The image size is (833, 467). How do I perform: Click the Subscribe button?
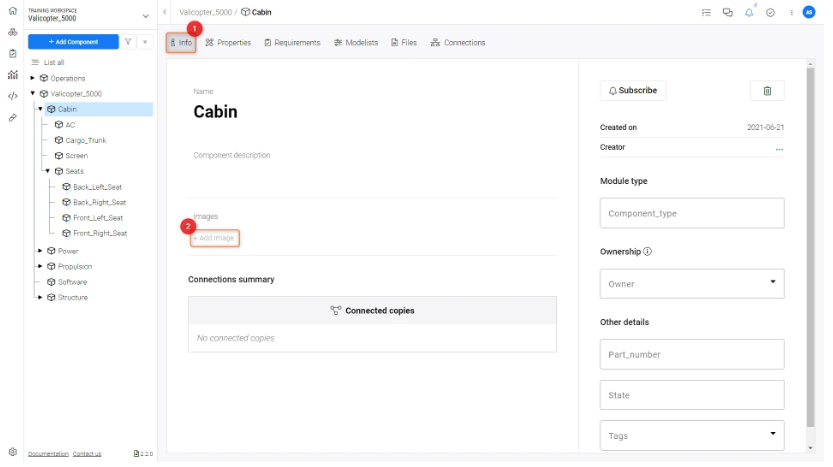click(x=632, y=90)
